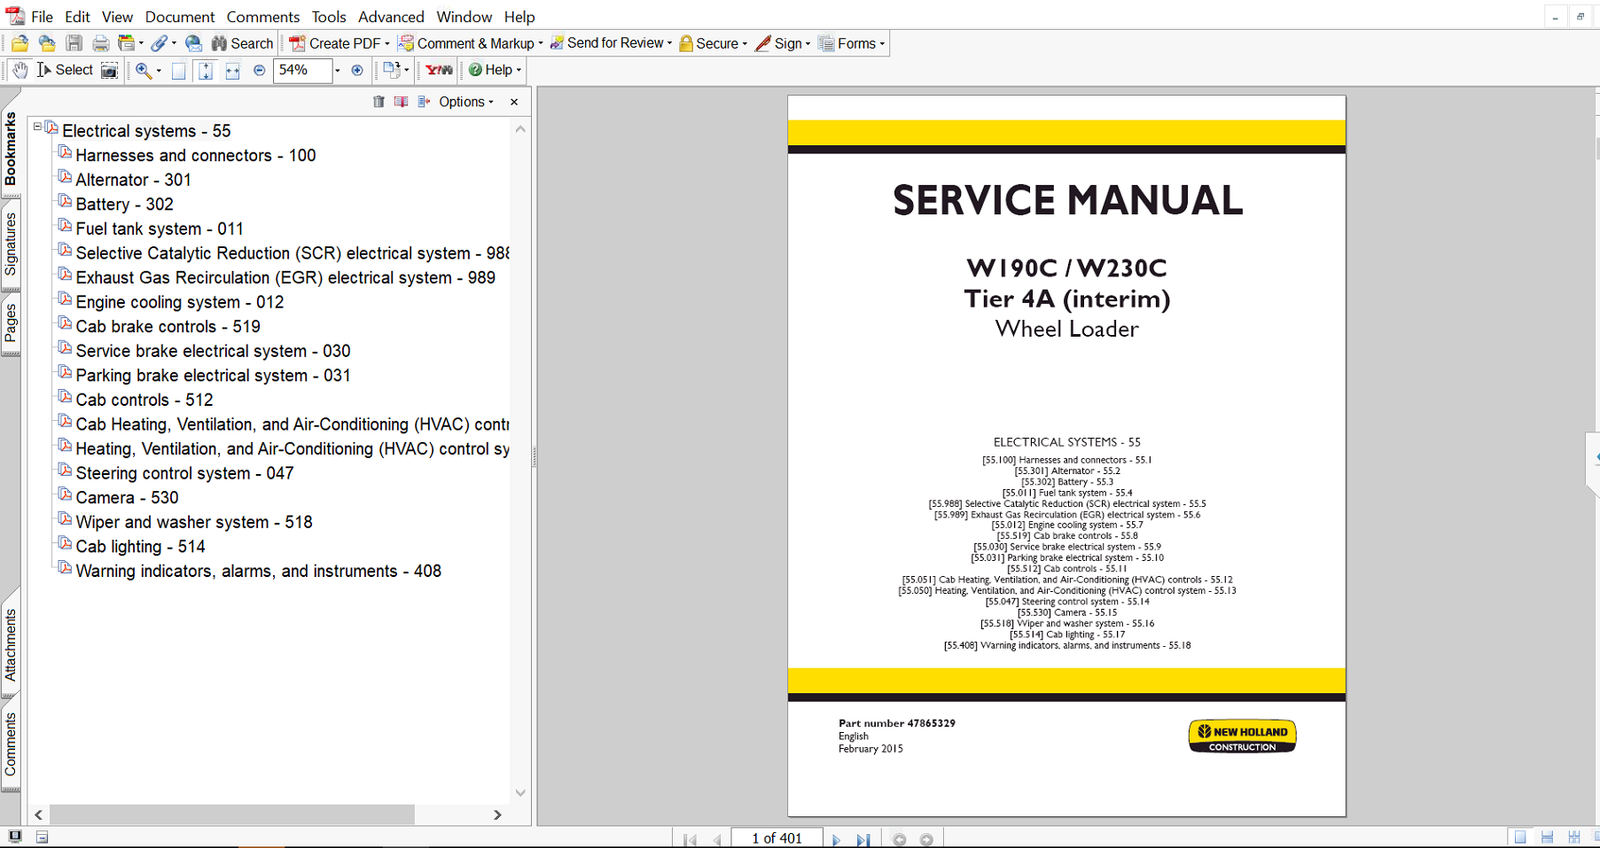1600x848 pixels.
Task: Delete the selected bookmark with the trash icon
Action: [378, 102]
